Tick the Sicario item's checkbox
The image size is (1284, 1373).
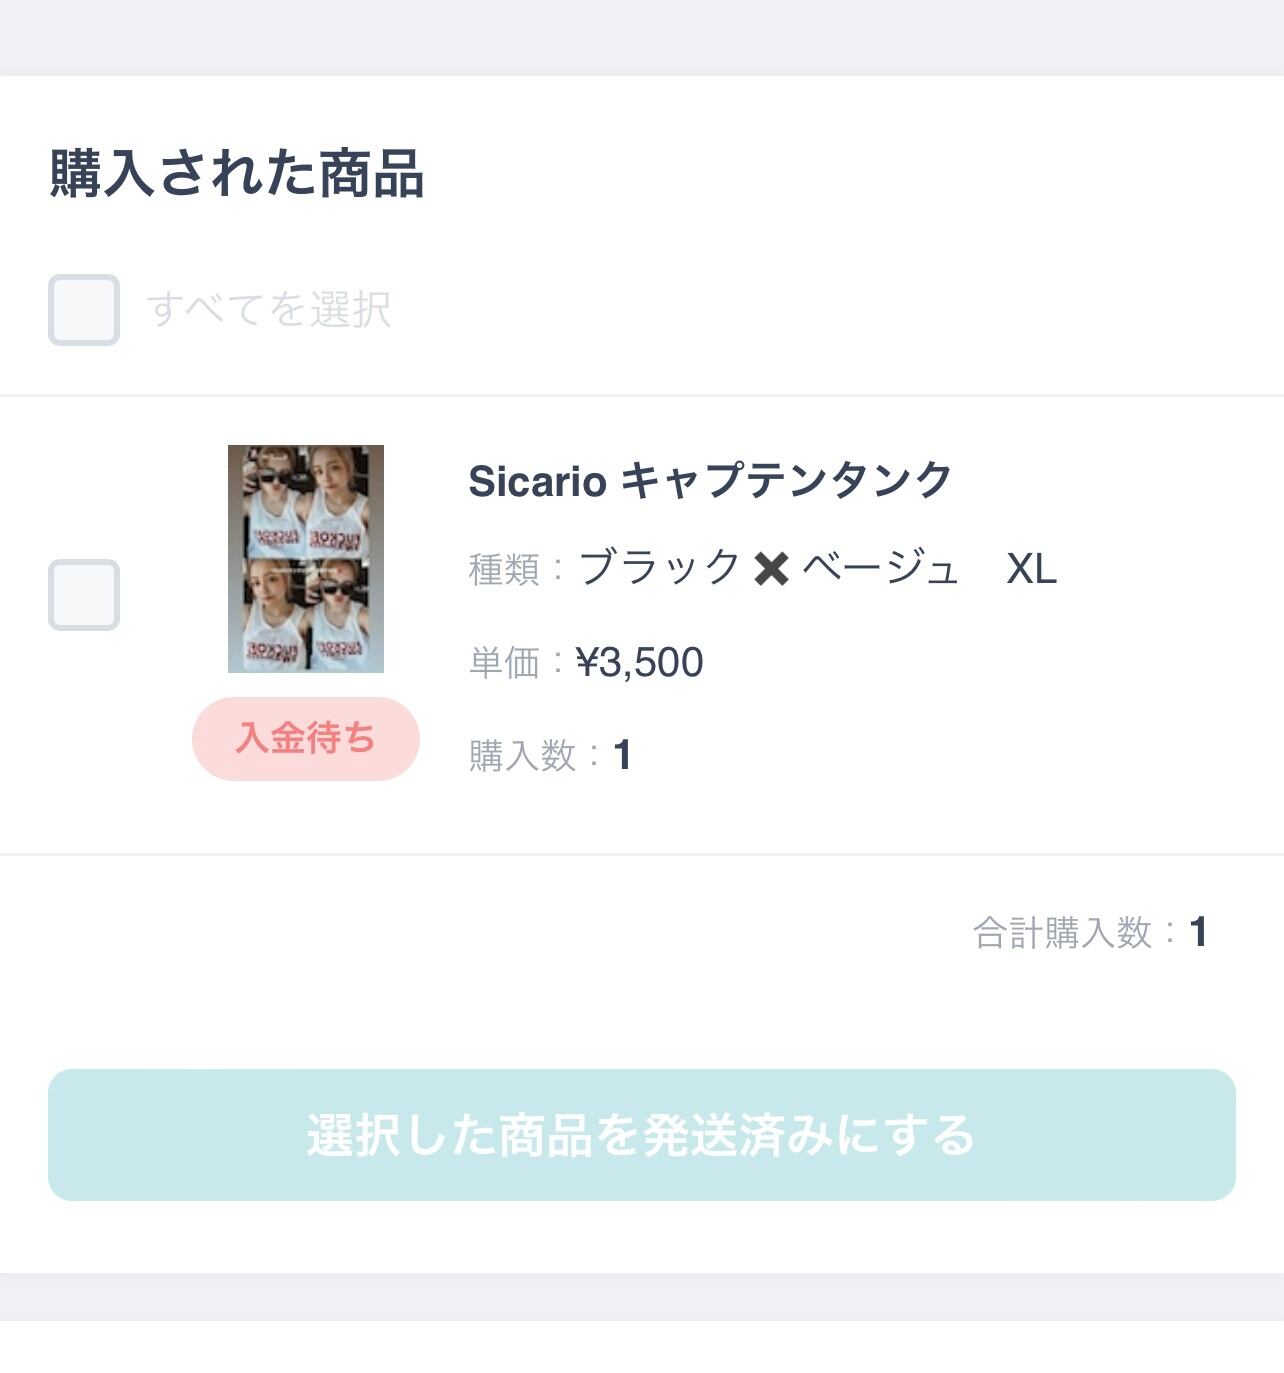(x=84, y=595)
